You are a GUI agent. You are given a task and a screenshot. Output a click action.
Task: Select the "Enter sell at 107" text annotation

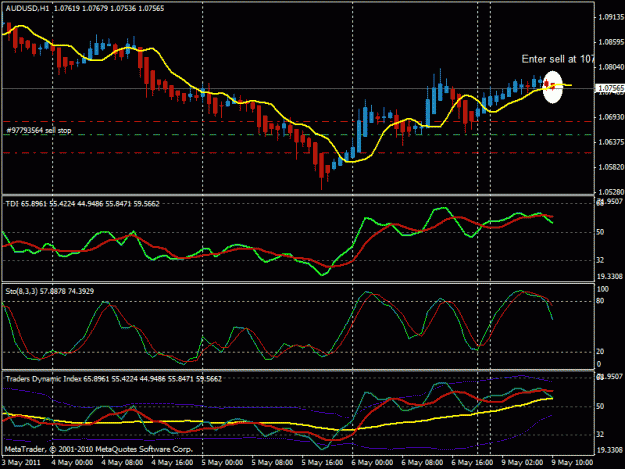(558, 59)
